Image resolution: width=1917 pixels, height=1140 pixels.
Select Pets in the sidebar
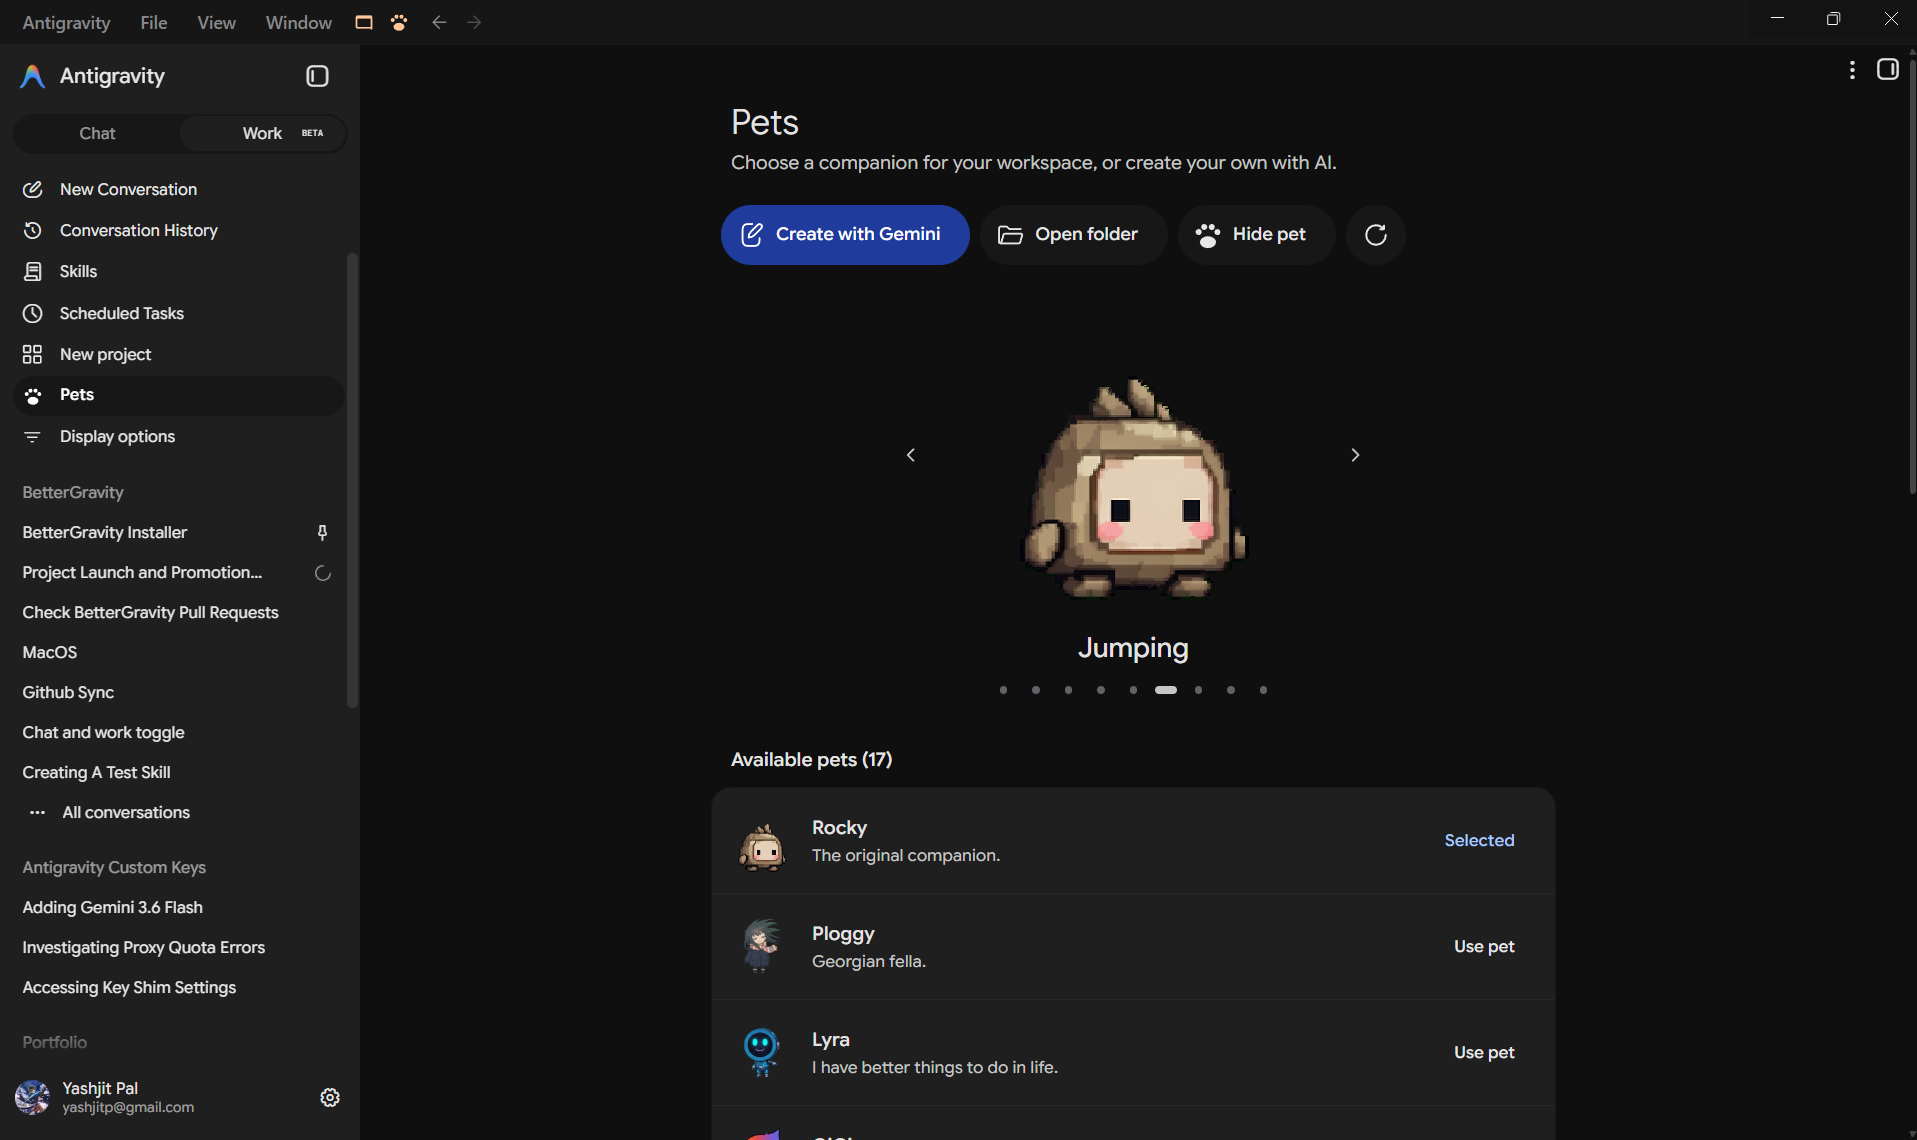click(x=178, y=395)
